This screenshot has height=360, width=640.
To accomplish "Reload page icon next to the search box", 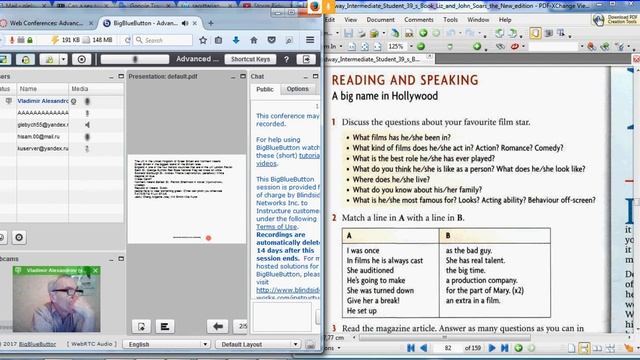I will (x=127, y=40).
